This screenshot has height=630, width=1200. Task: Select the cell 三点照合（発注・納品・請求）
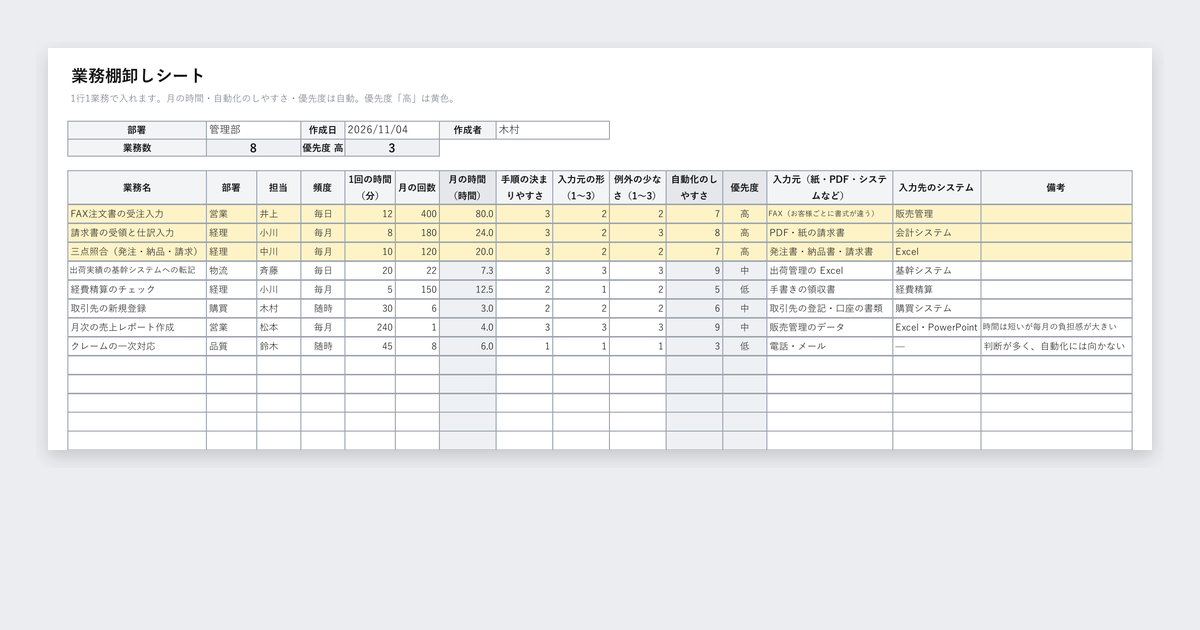(137, 252)
